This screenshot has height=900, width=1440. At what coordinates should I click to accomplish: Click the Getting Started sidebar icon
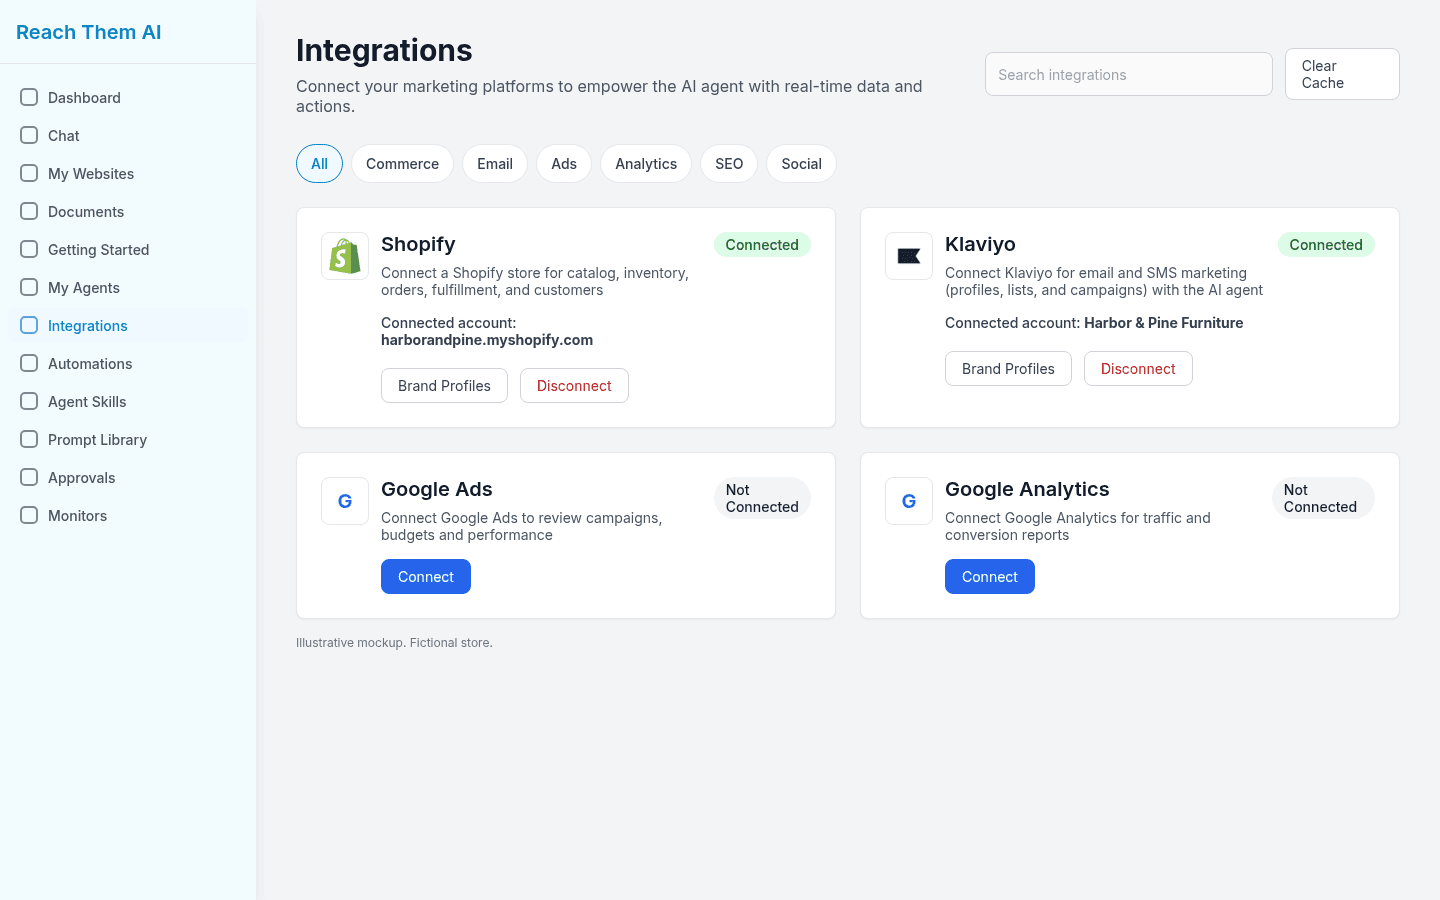pos(29,249)
